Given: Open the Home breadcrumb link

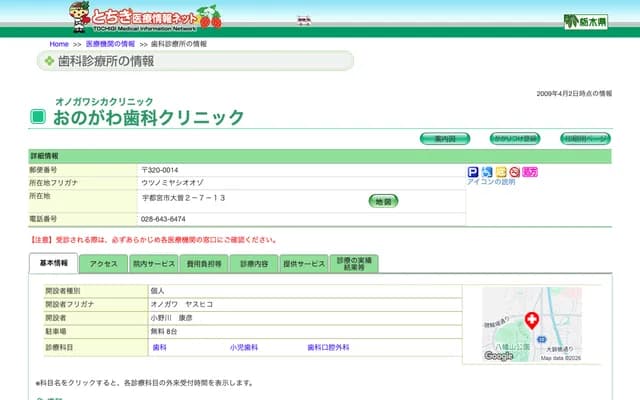Looking at the screenshot, I should pyautogui.click(x=59, y=44).
